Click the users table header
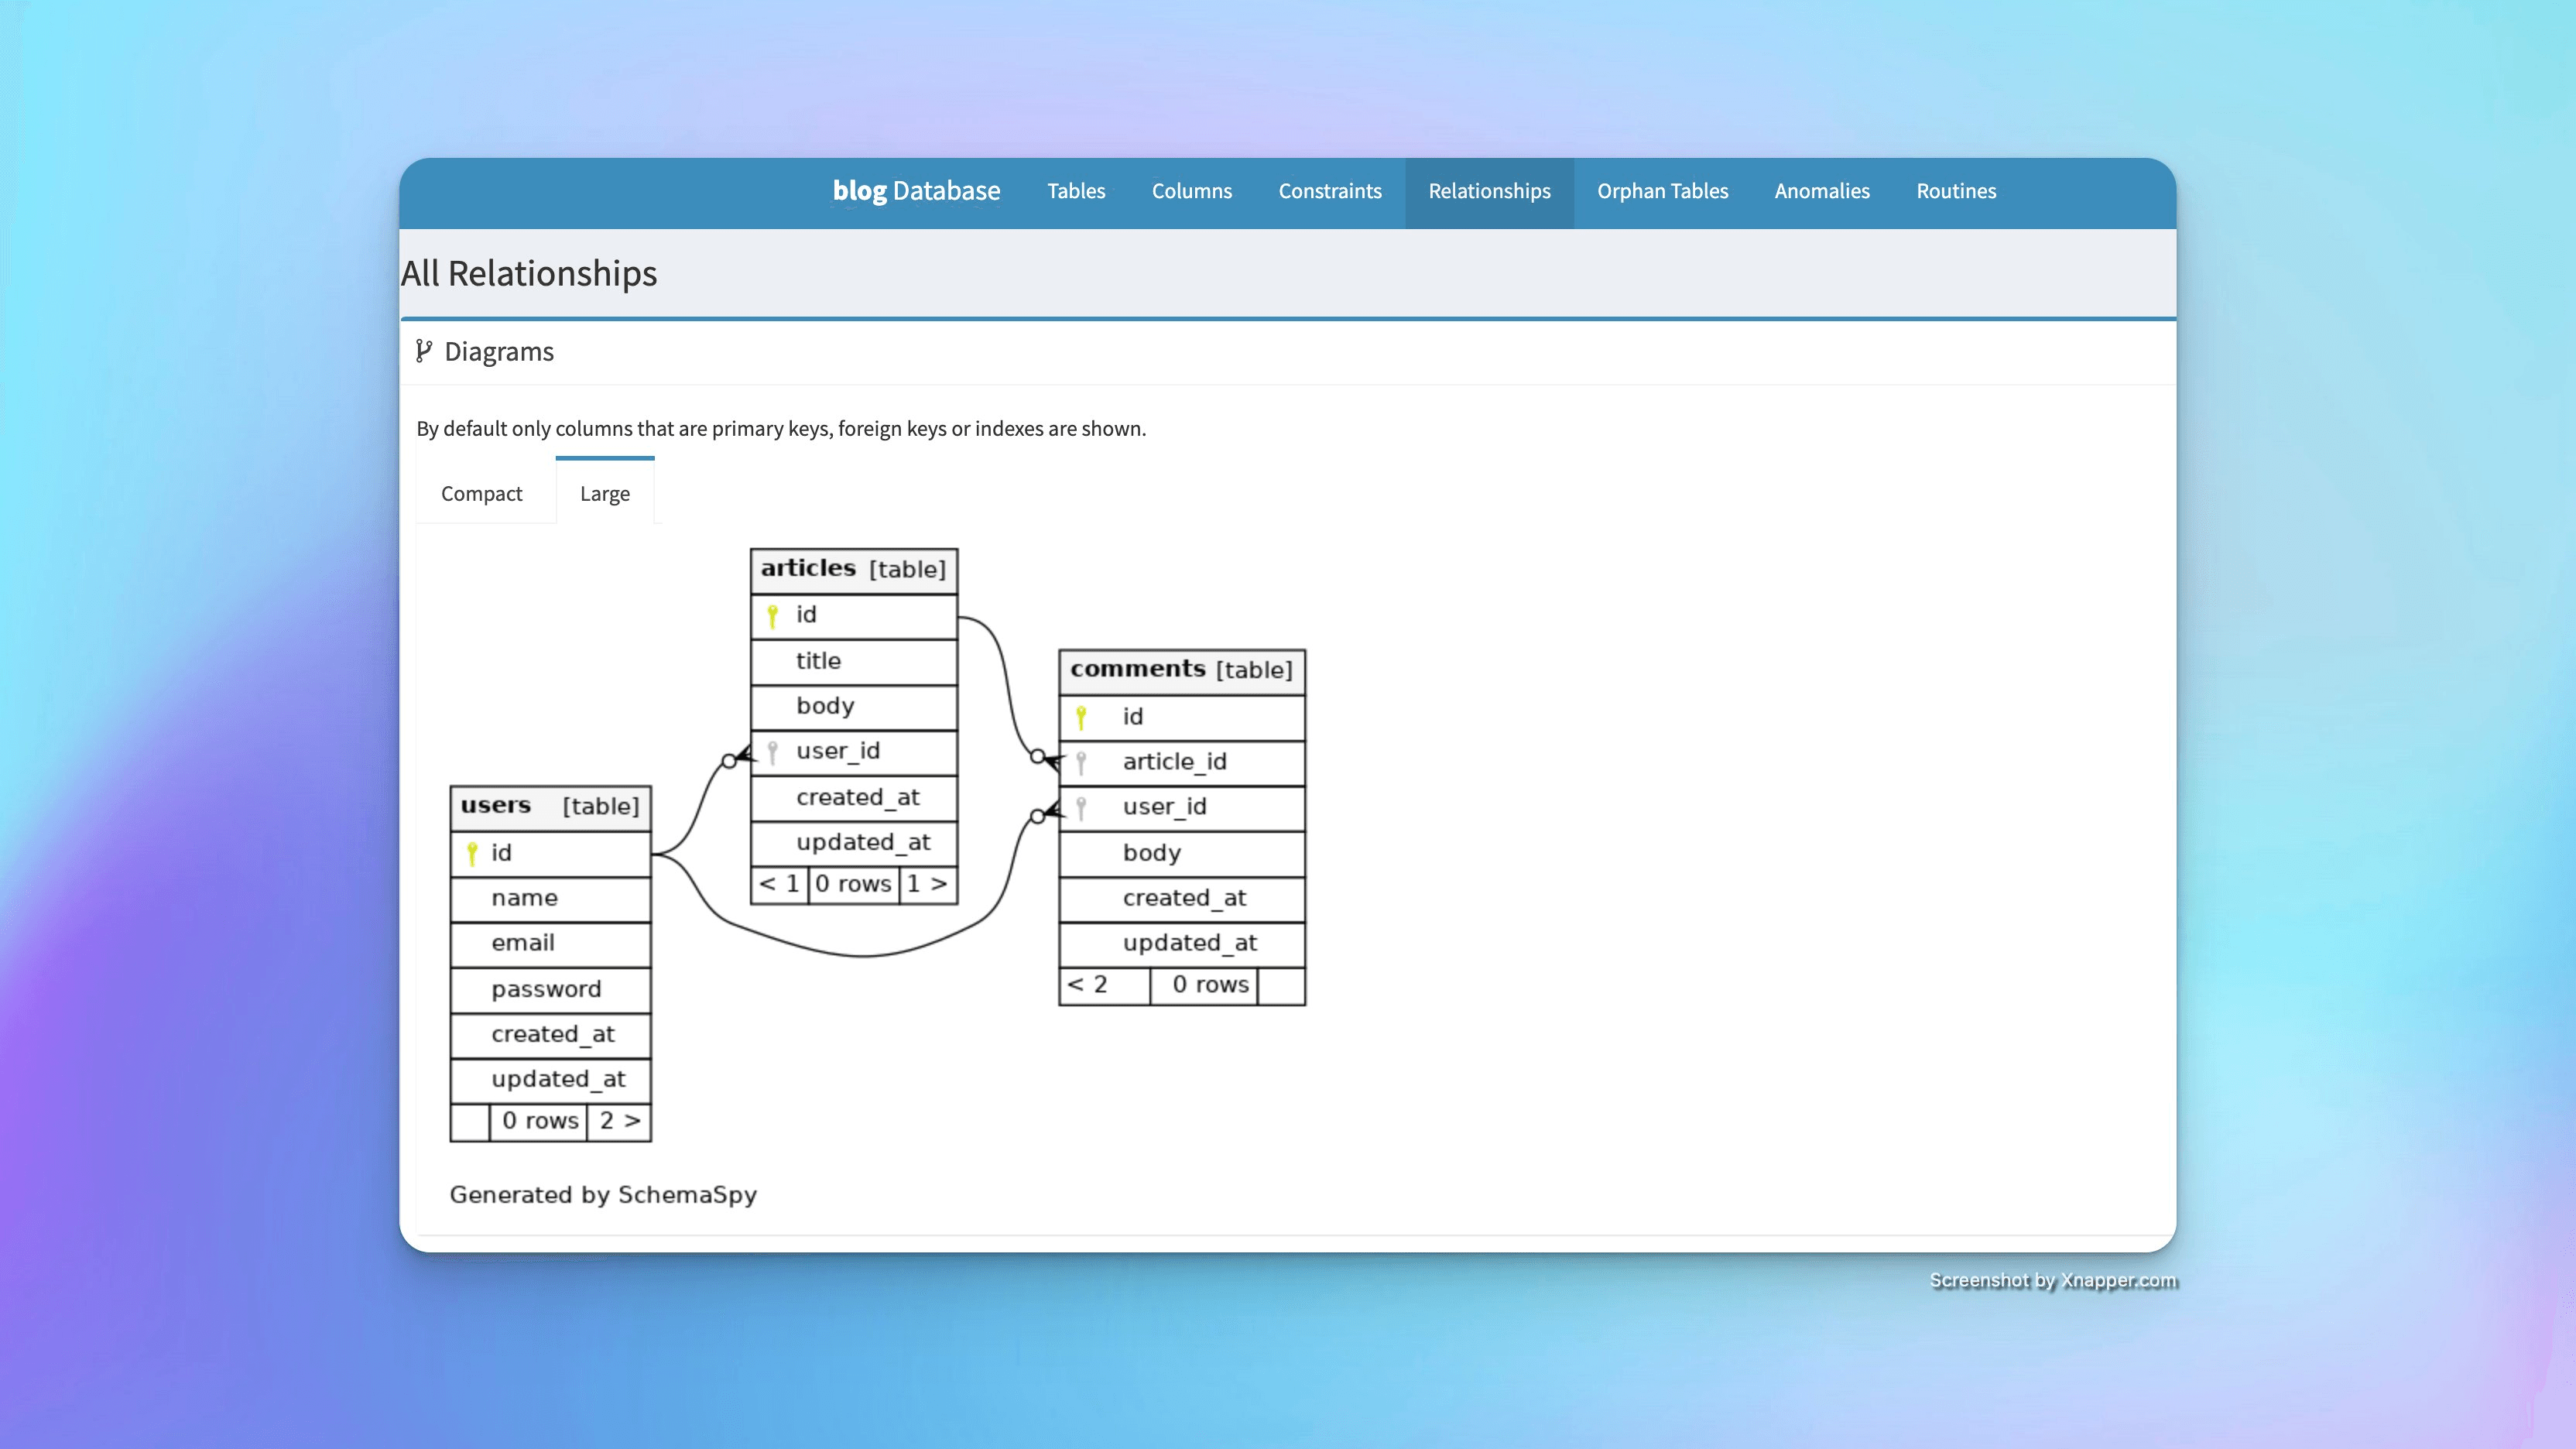 550,806
